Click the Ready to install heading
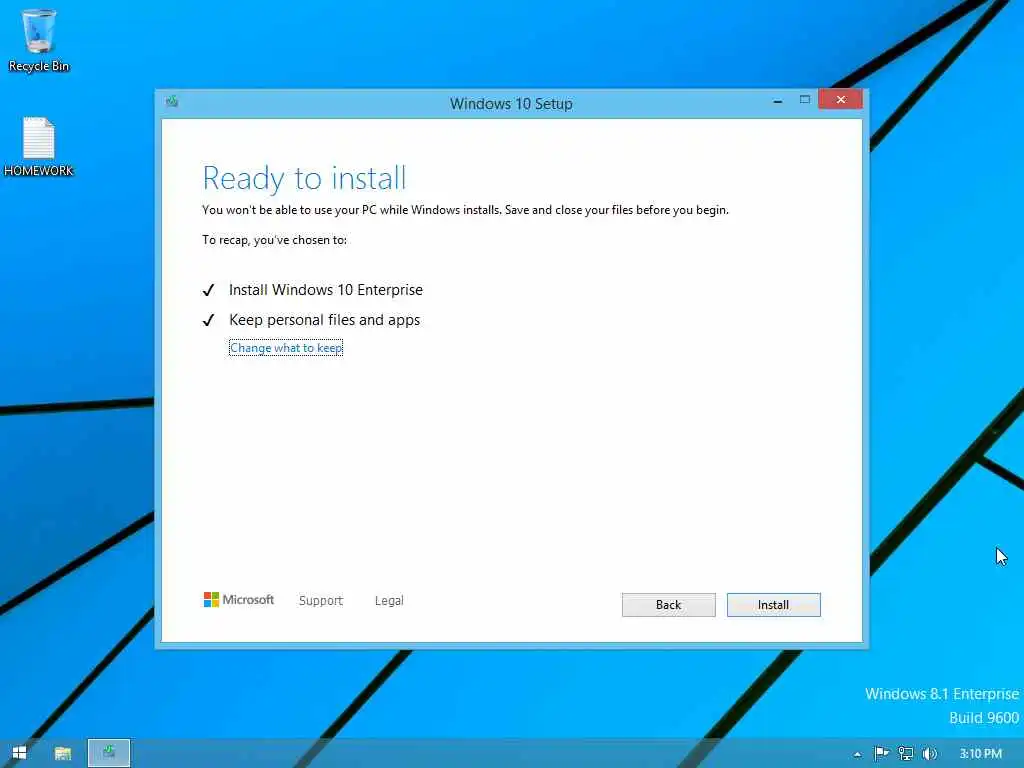Viewport: 1024px width, 768px height. click(x=304, y=178)
